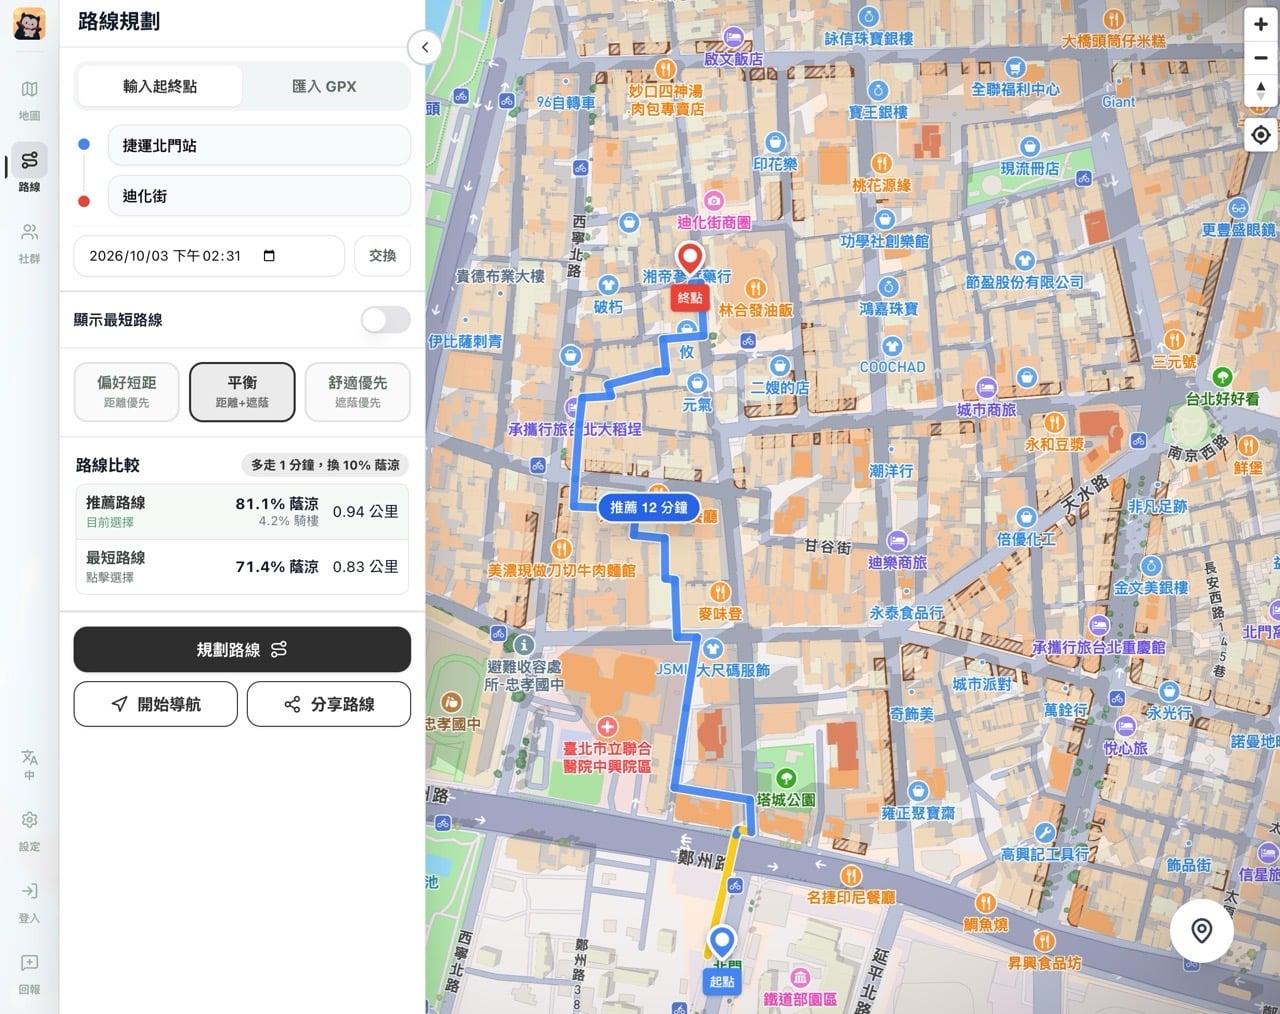
Task: Open the 回報 feedback icon
Action: click(29, 972)
